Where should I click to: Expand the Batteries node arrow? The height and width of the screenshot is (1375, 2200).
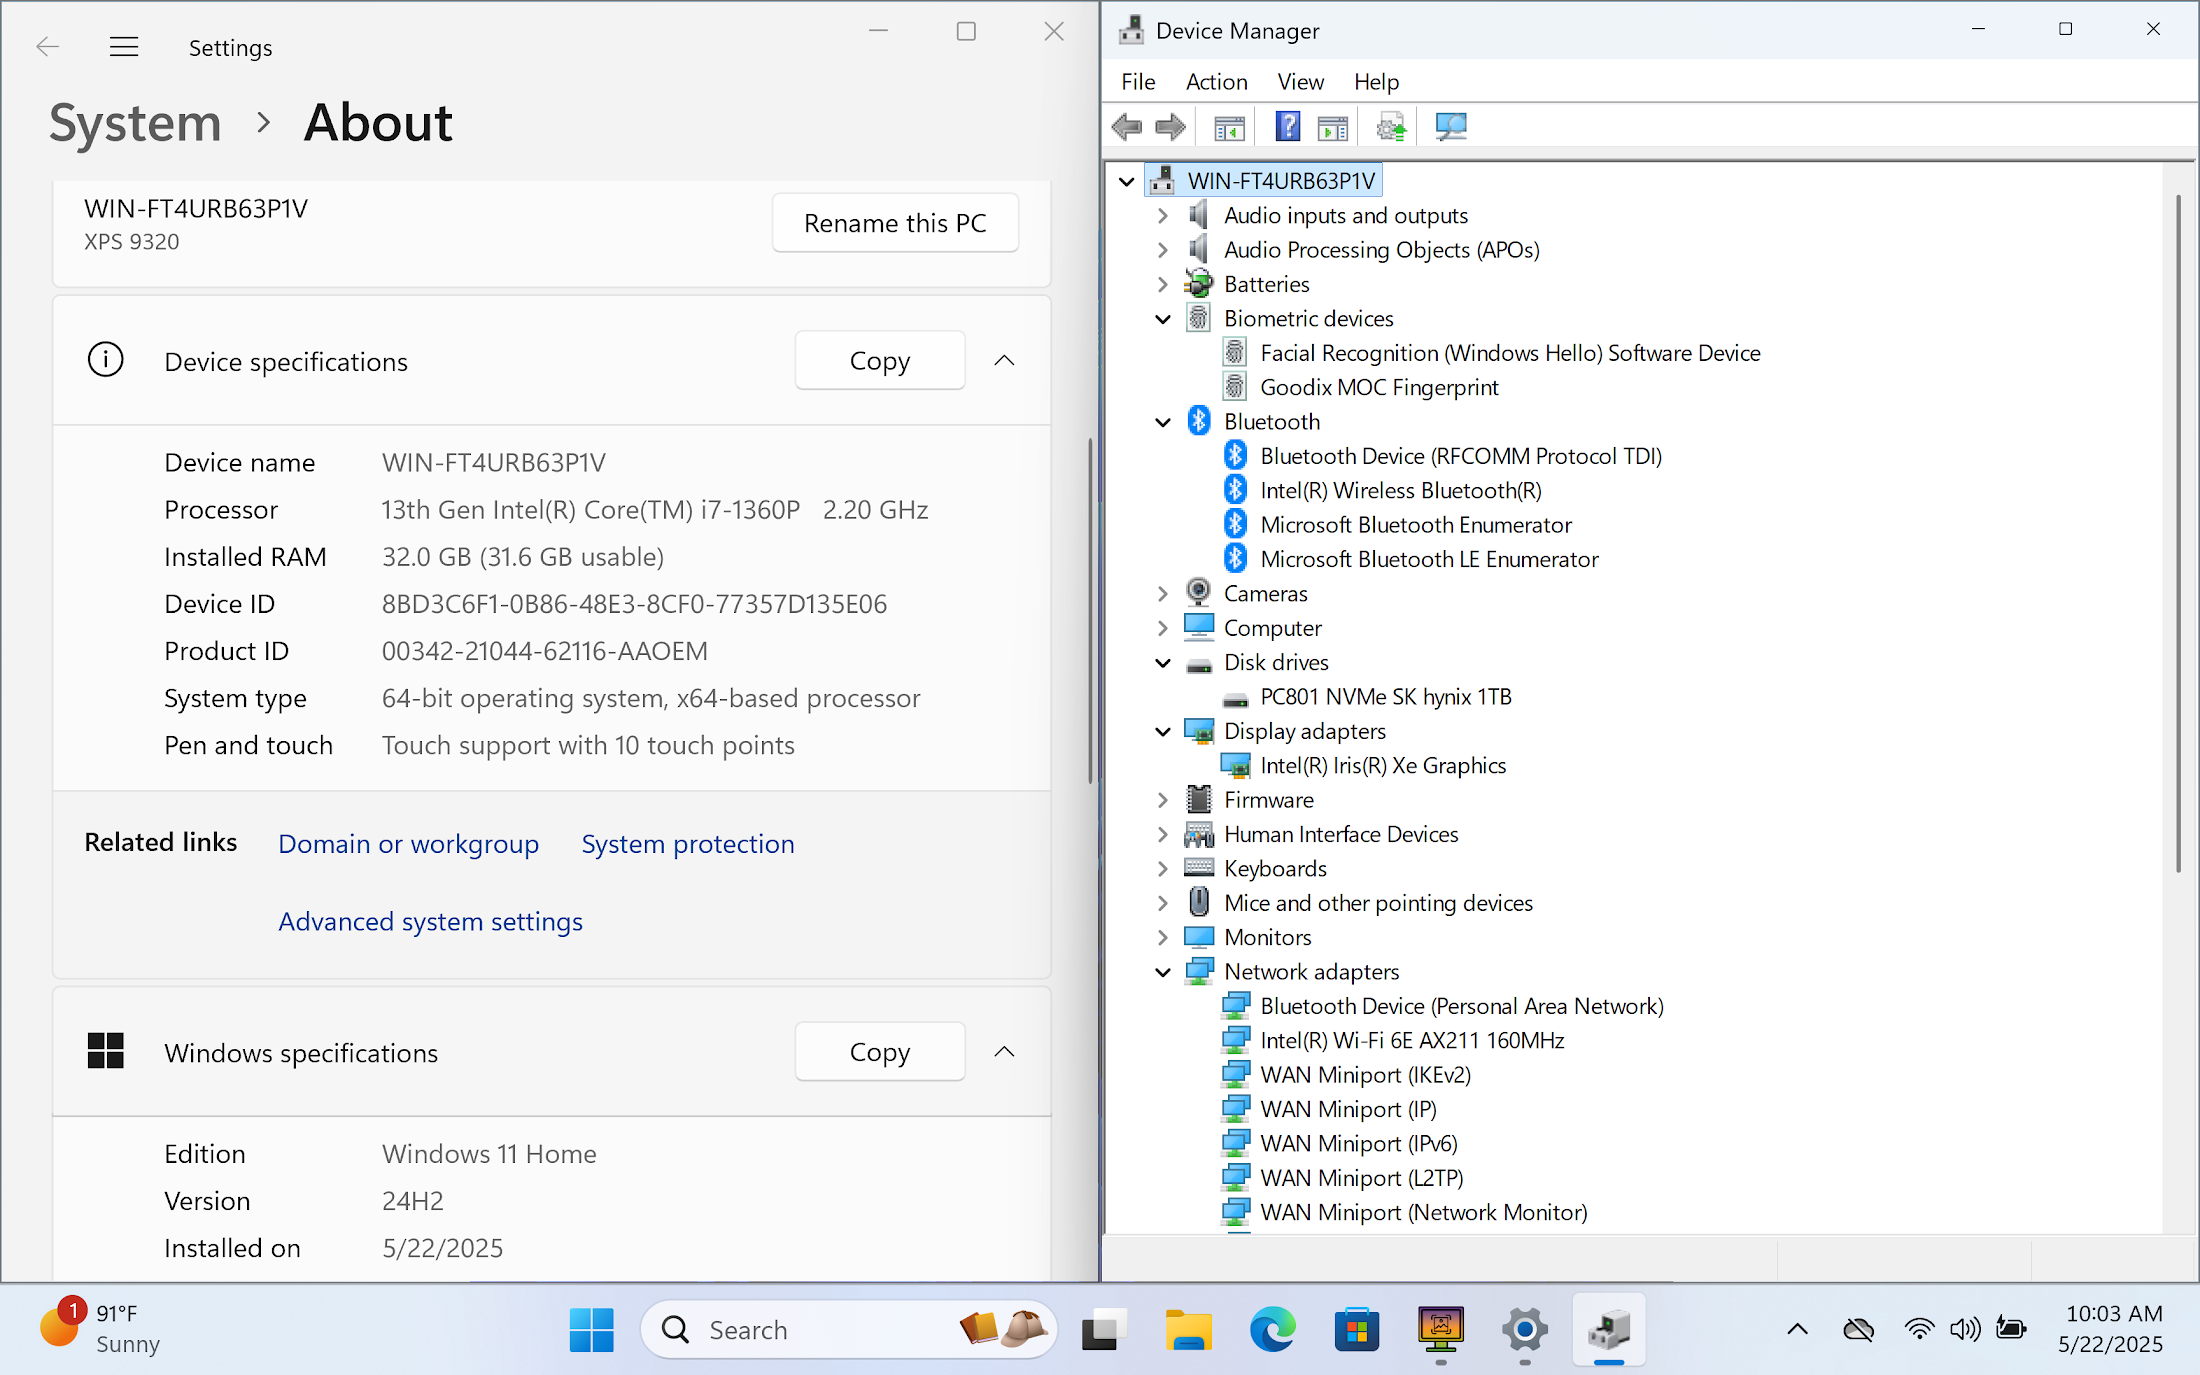(1162, 284)
